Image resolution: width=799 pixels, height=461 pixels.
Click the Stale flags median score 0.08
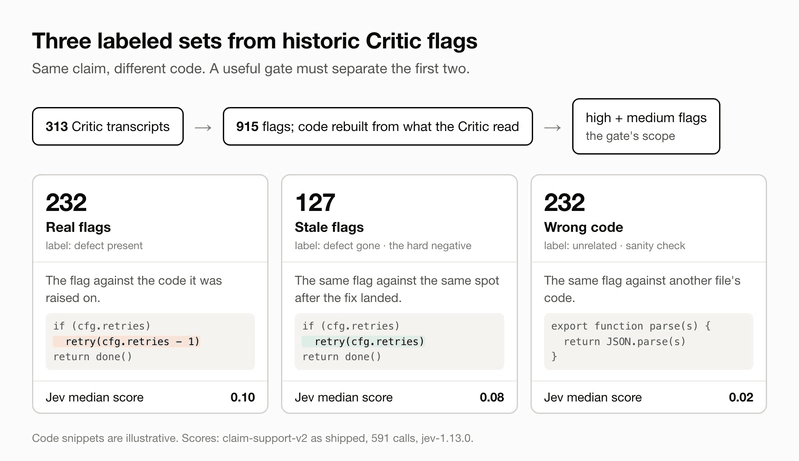pos(492,397)
